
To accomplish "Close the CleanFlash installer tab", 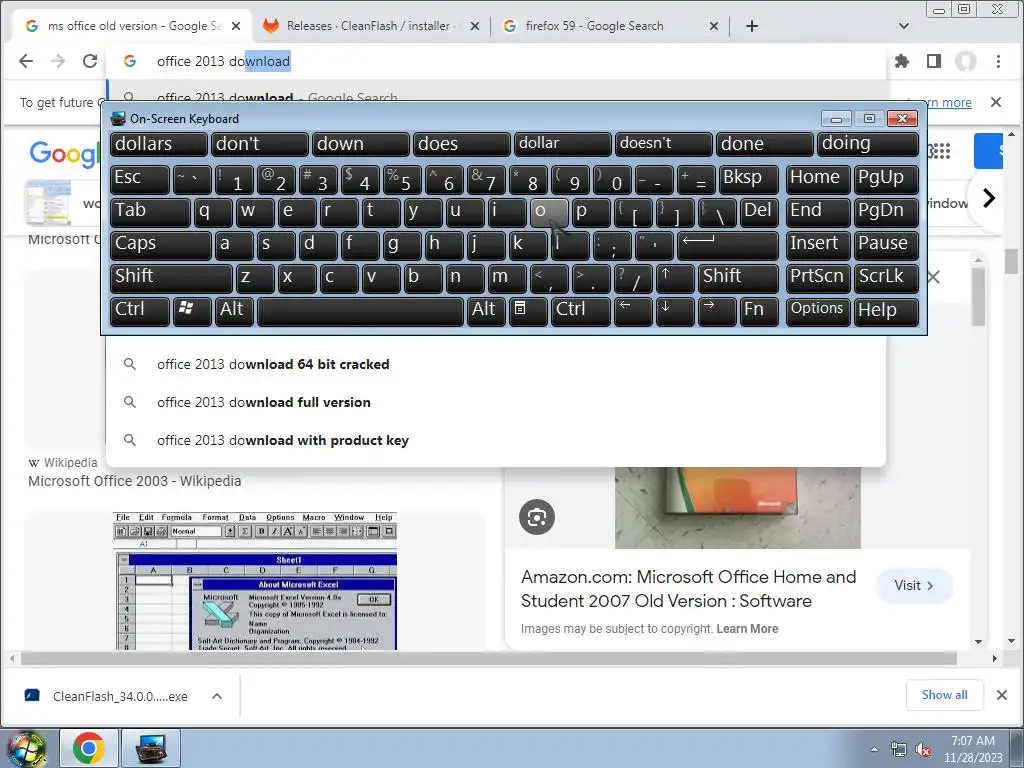I will pos(475,26).
